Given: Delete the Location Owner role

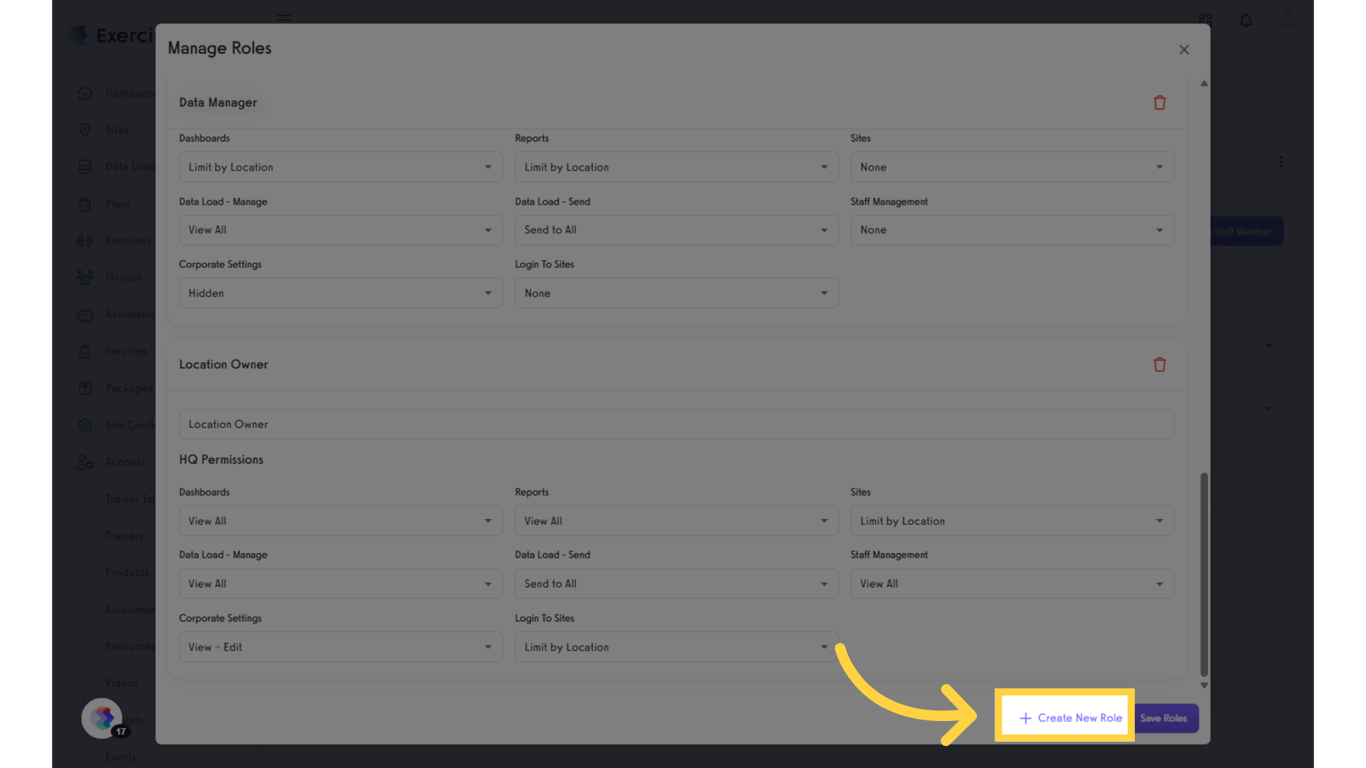Looking at the screenshot, I should pyautogui.click(x=1159, y=365).
